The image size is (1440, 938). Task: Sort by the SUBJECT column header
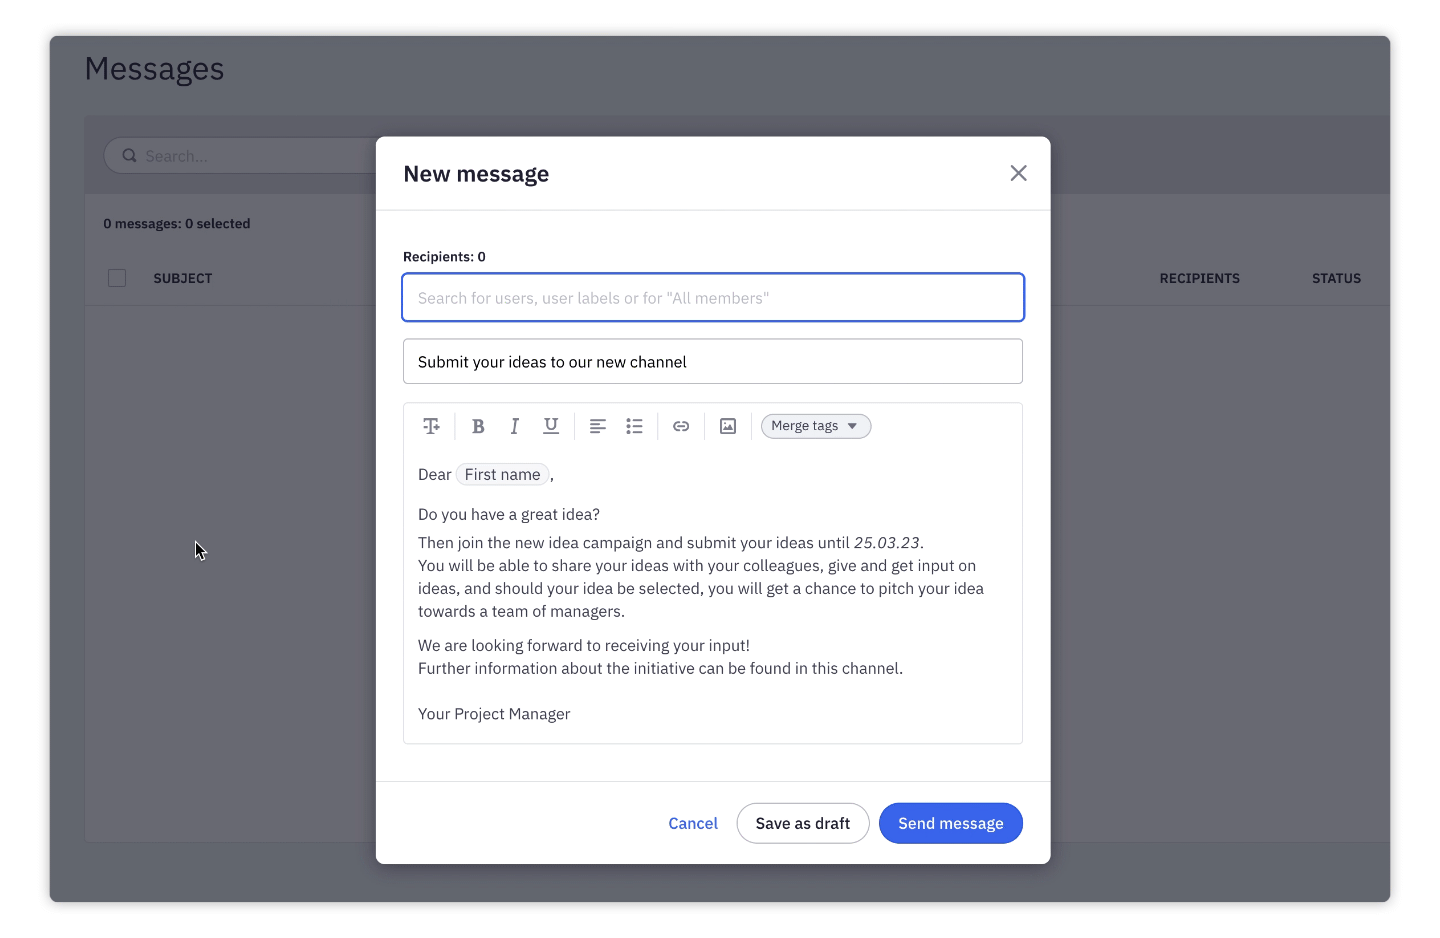[x=183, y=278]
